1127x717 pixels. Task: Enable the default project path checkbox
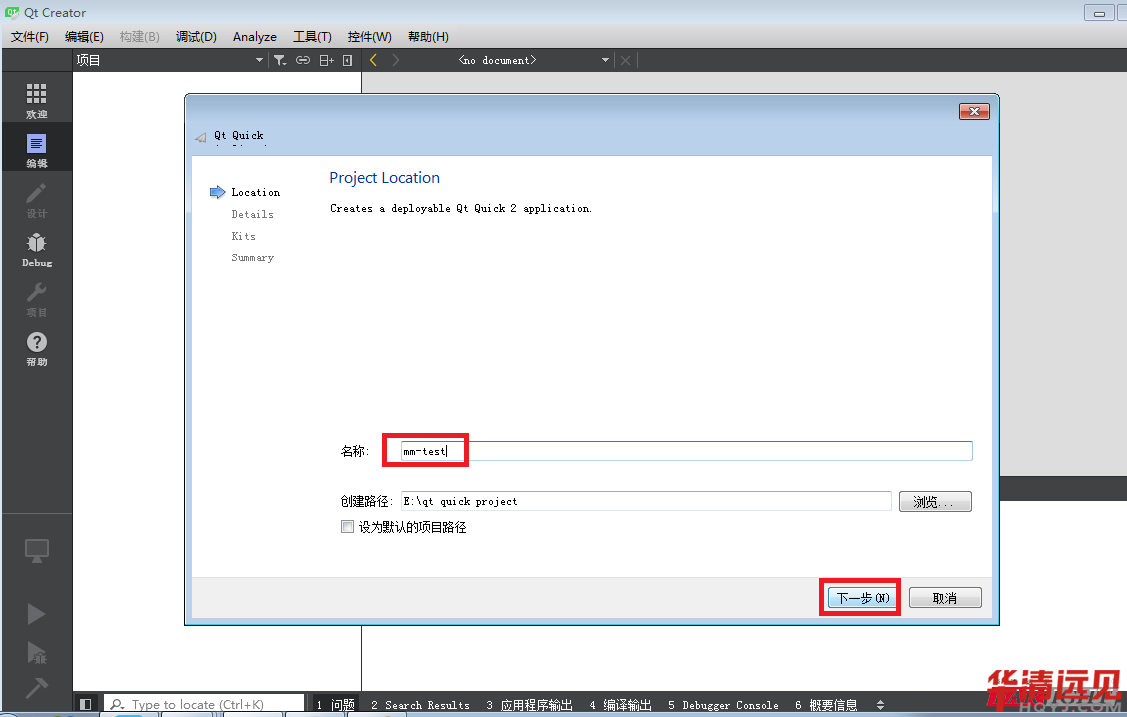pos(347,527)
